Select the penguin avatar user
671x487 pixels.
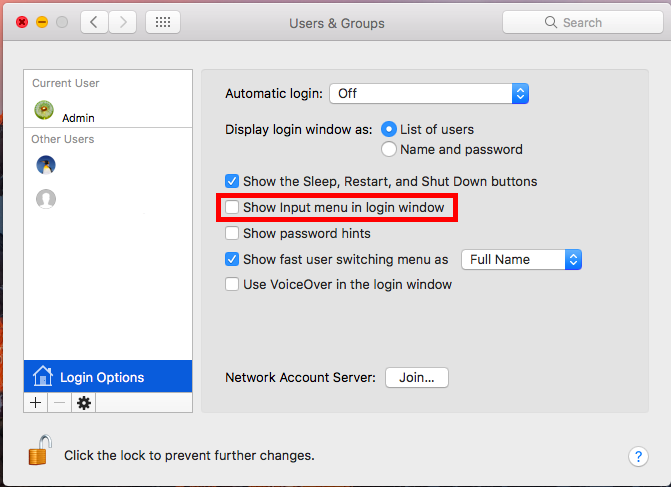point(45,165)
